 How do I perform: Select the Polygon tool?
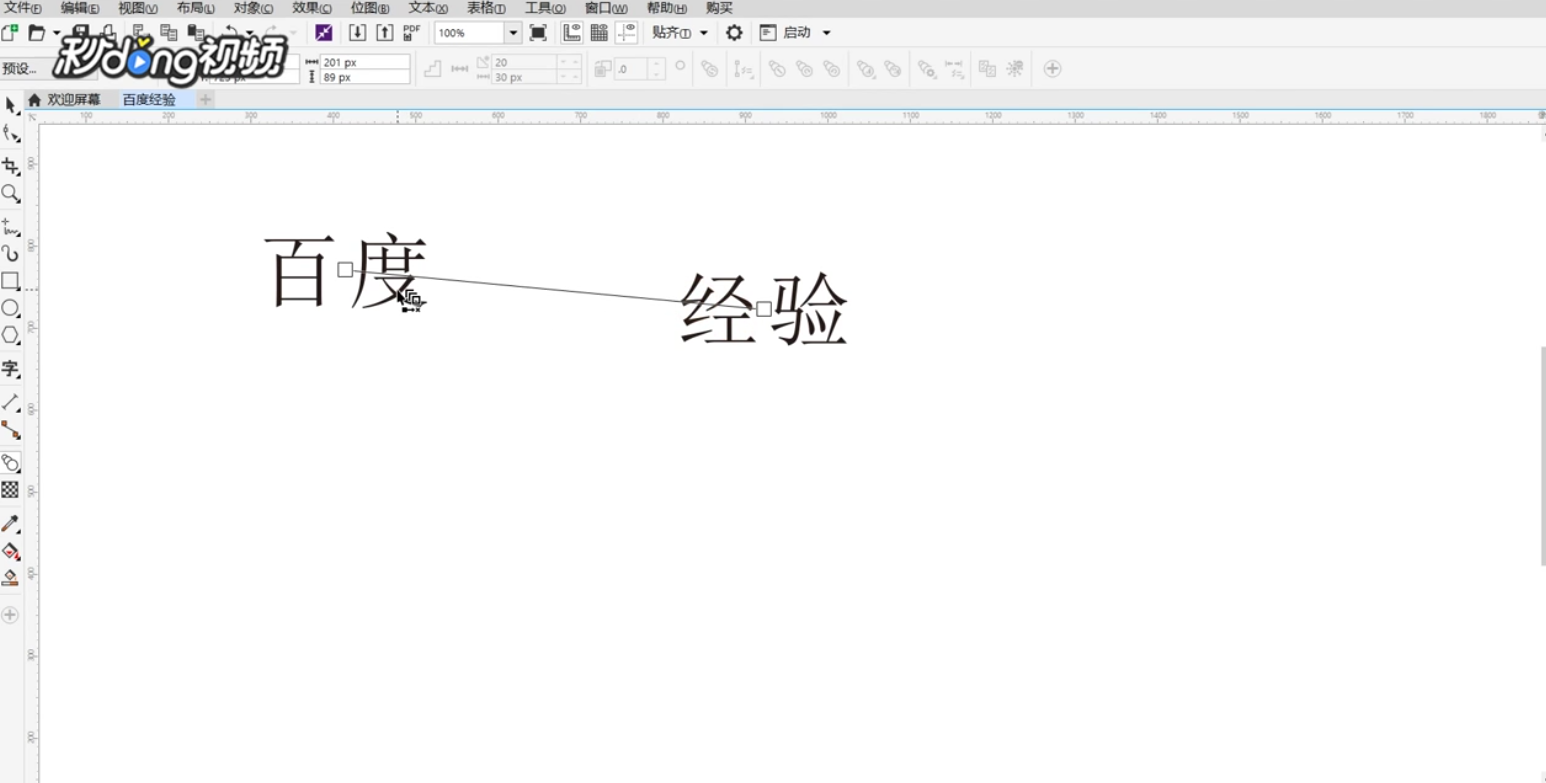[10, 335]
